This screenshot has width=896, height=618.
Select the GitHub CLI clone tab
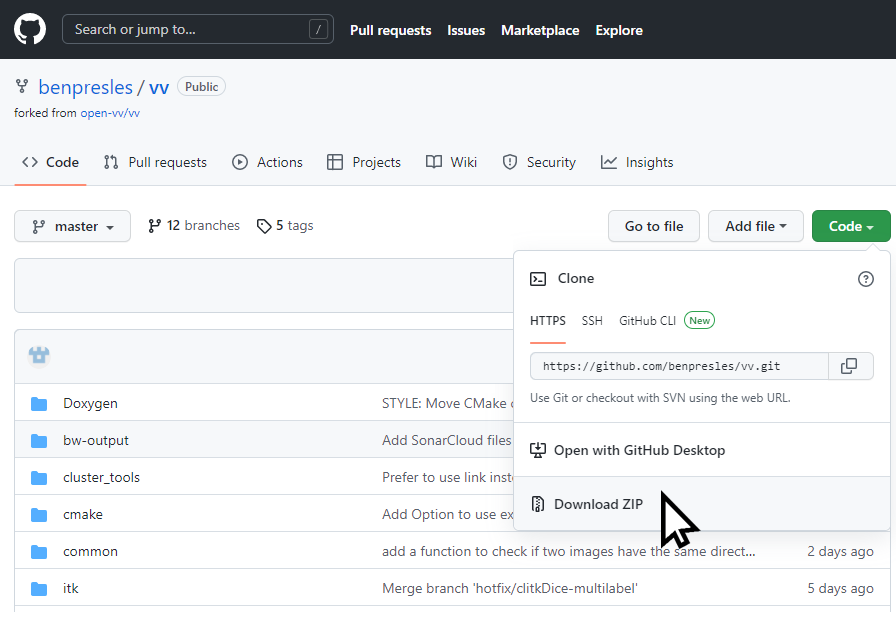click(647, 321)
